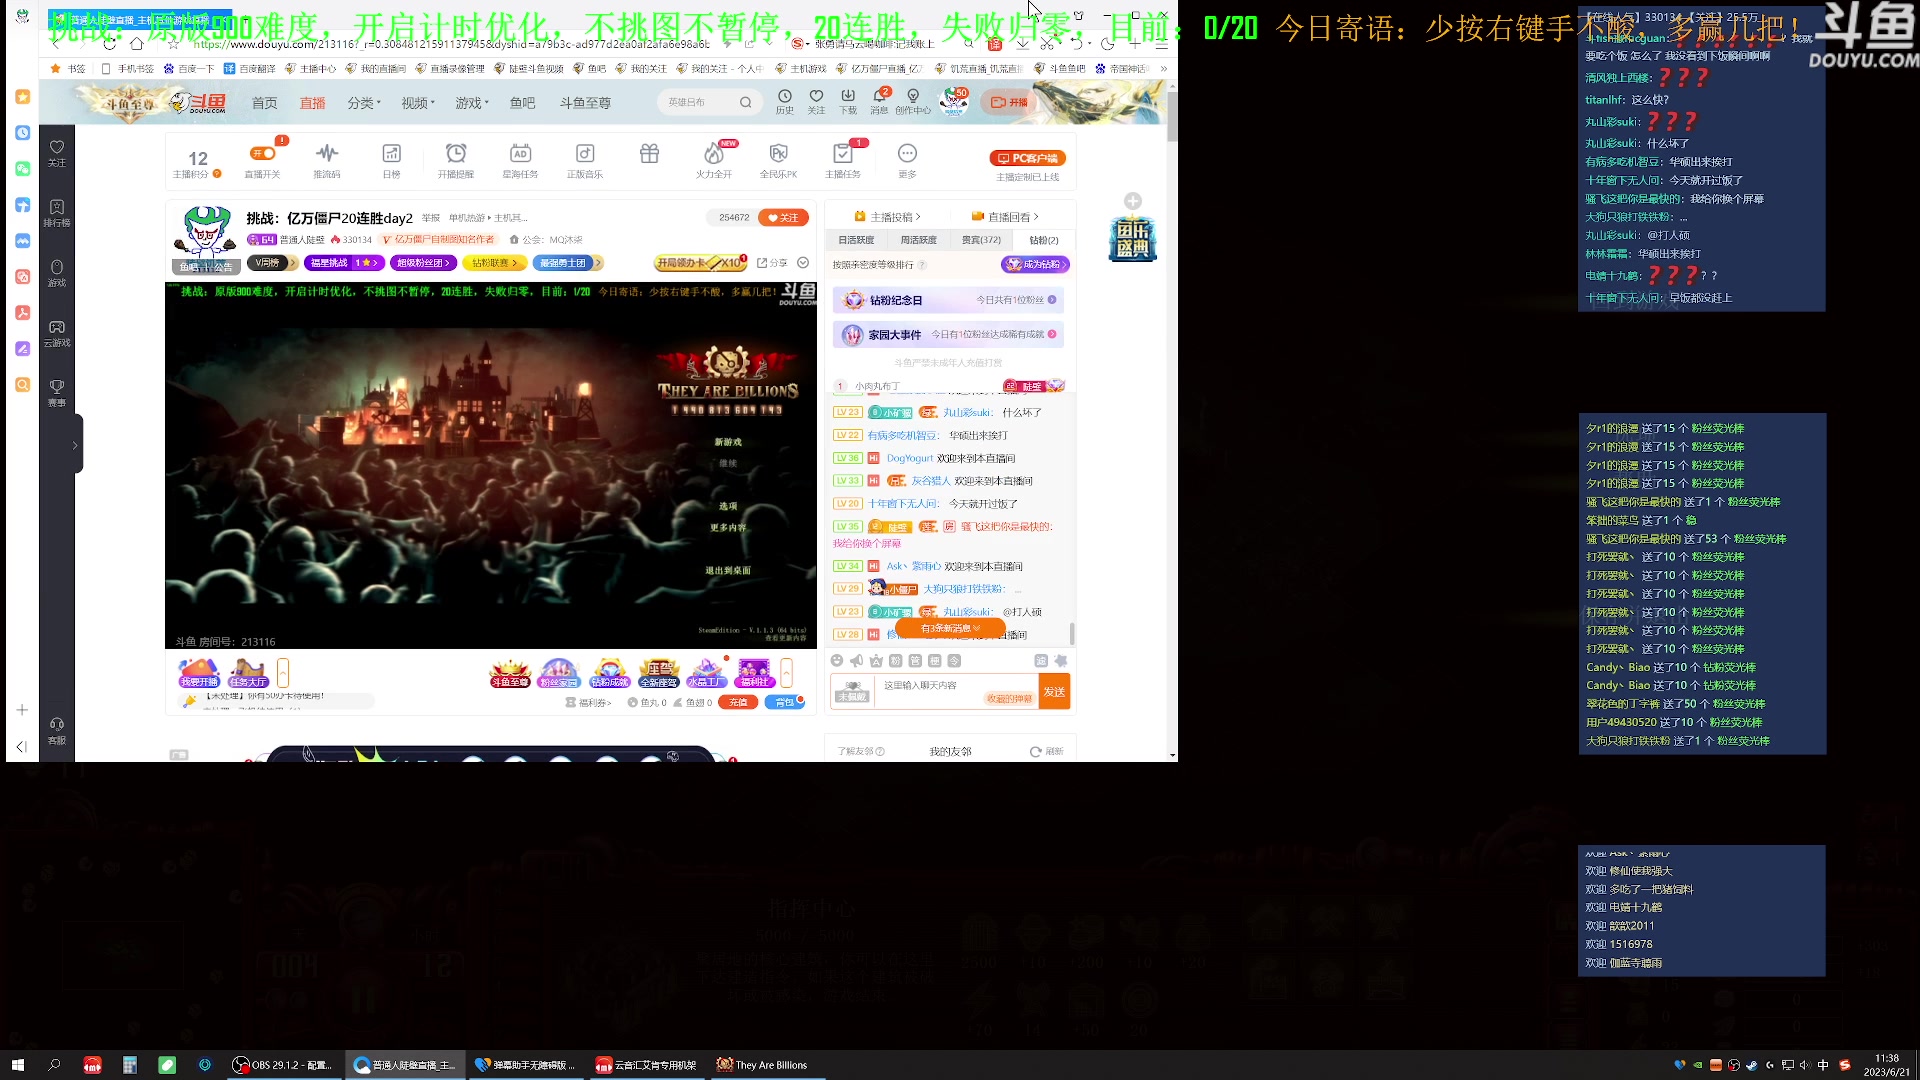
Task: Open 主播任务 anchor tasks panel
Action: tap(843, 160)
